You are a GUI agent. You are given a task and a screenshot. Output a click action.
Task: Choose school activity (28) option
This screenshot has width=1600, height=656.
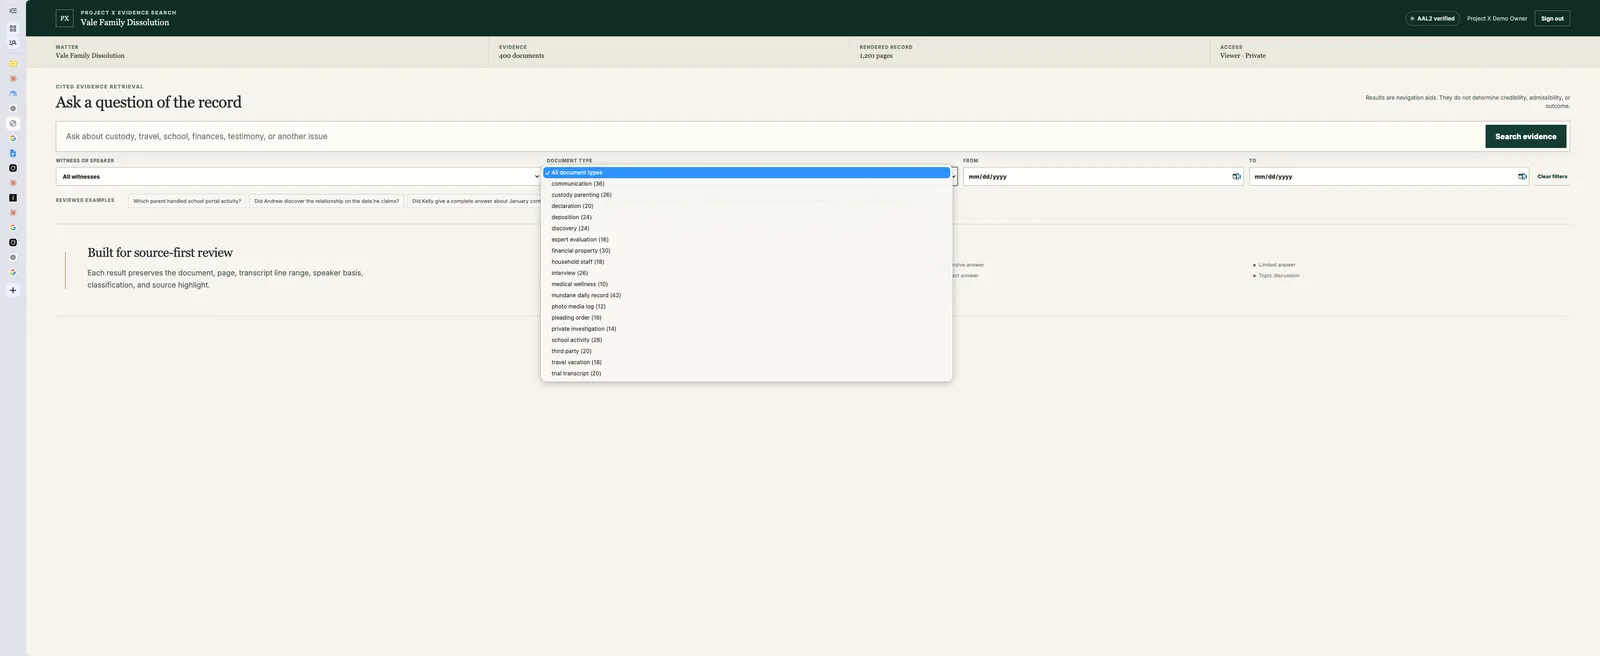746,340
